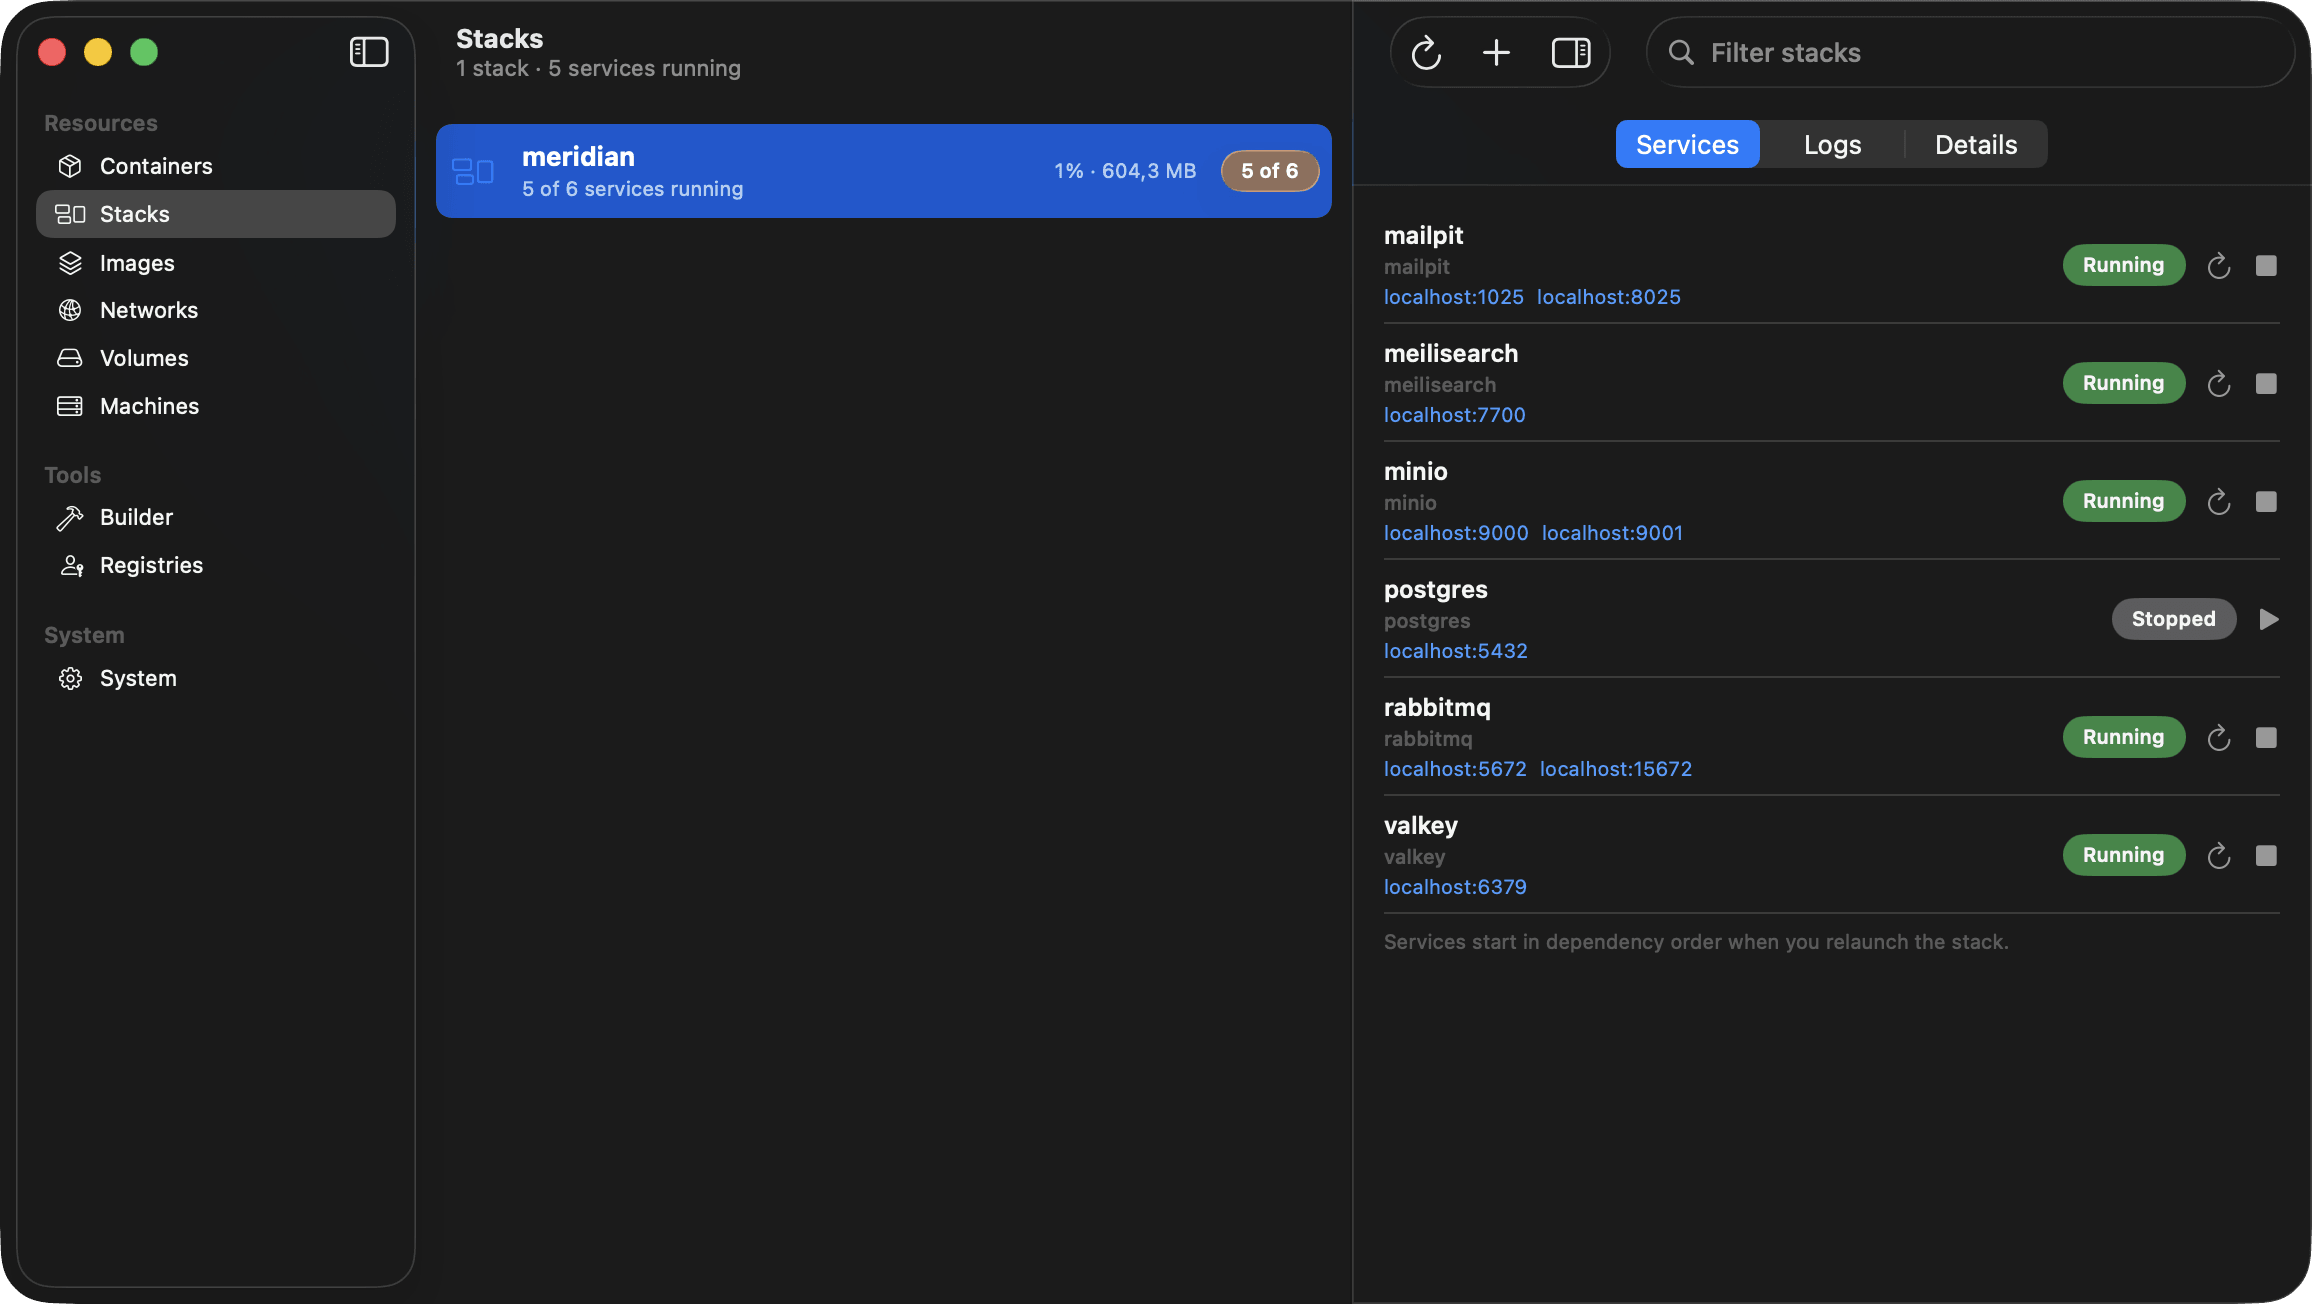Click the Machines server icon

pyautogui.click(x=70, y=406)
